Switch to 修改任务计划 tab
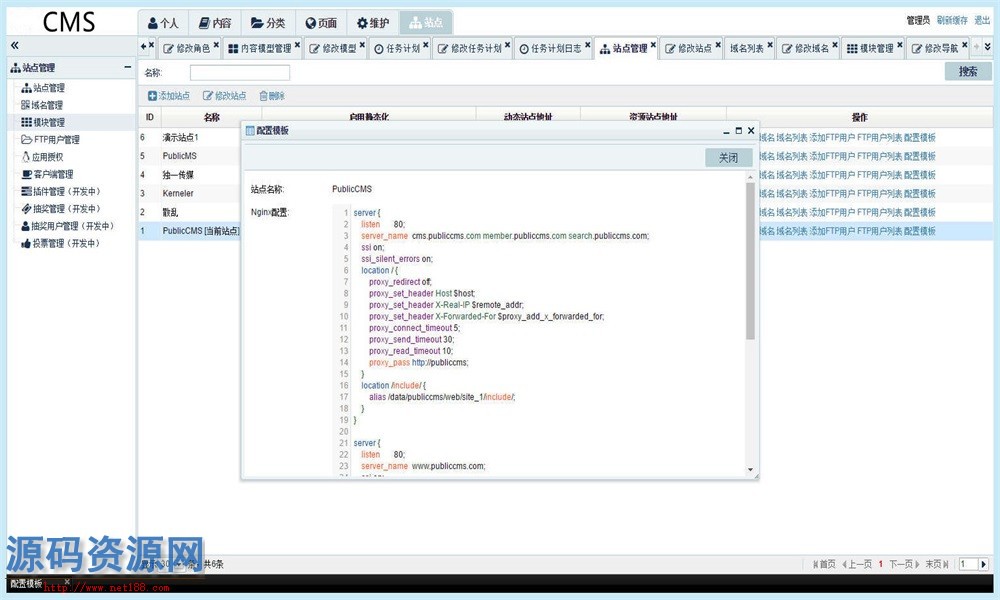This screenshot has height=600, width=1000. point(470,48)
